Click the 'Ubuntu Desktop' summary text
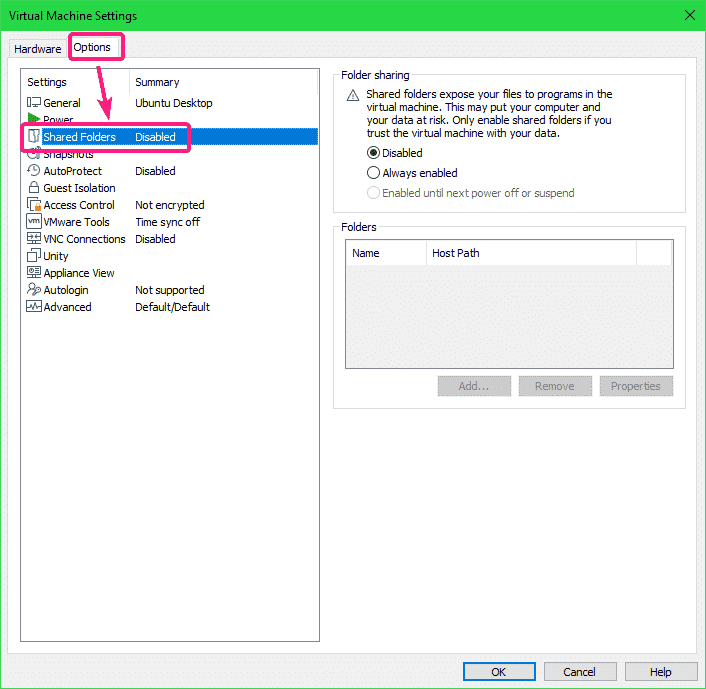This screenshot has height=689, width=706. pyautogui.click(x=174, y=103)
